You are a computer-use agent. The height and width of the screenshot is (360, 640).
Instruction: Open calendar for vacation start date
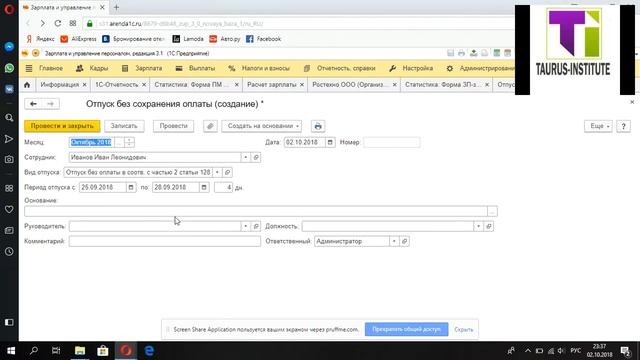pyautogui.click(x=131, y=187)
